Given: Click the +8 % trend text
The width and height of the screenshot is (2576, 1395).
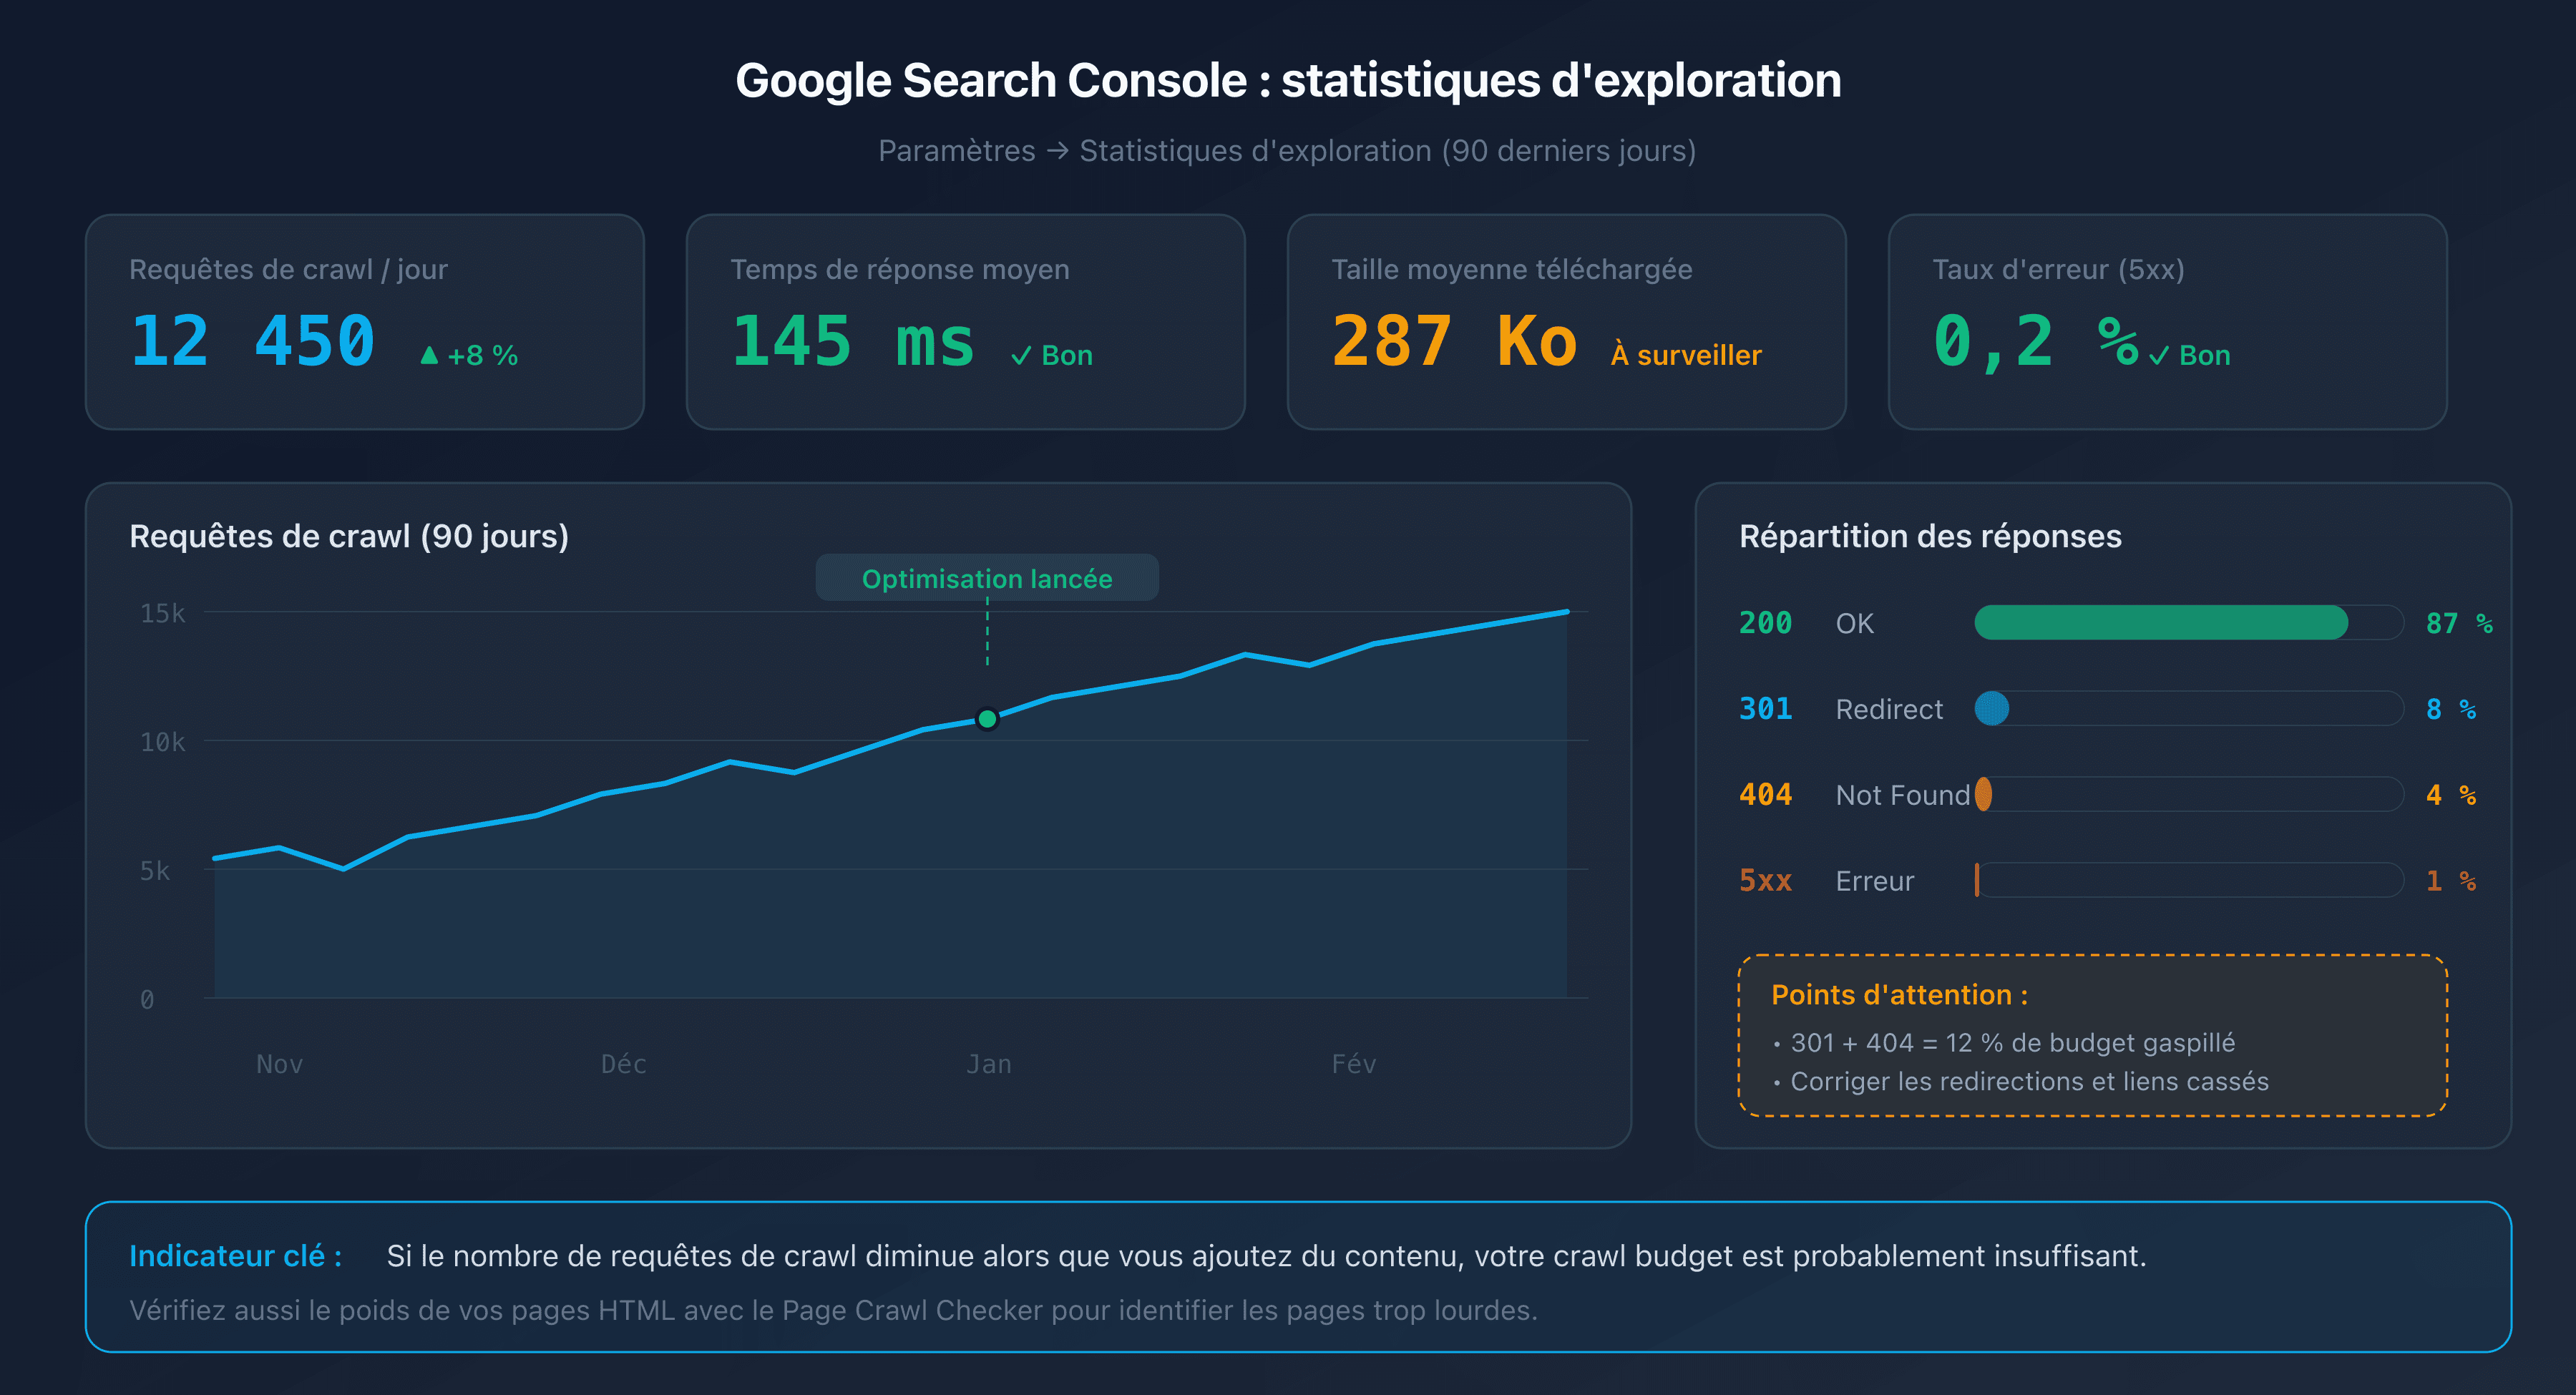Looking at the screenshot, I should pos(482,356).
